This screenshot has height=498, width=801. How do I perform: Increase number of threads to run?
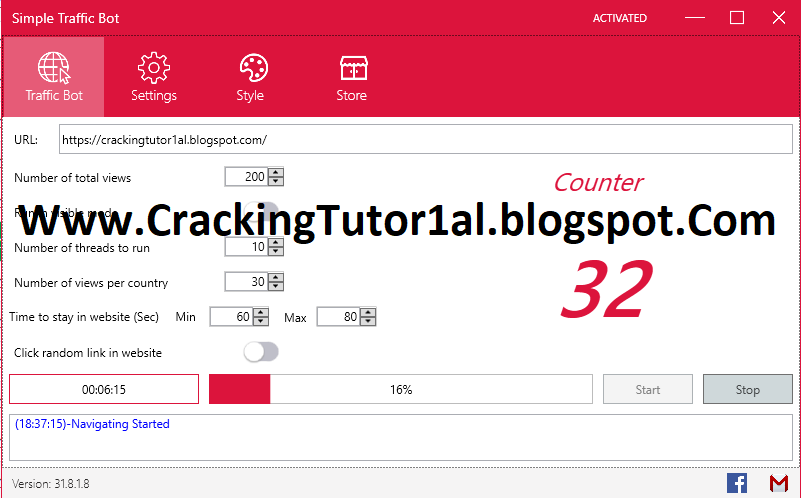[x=276, y=243]
